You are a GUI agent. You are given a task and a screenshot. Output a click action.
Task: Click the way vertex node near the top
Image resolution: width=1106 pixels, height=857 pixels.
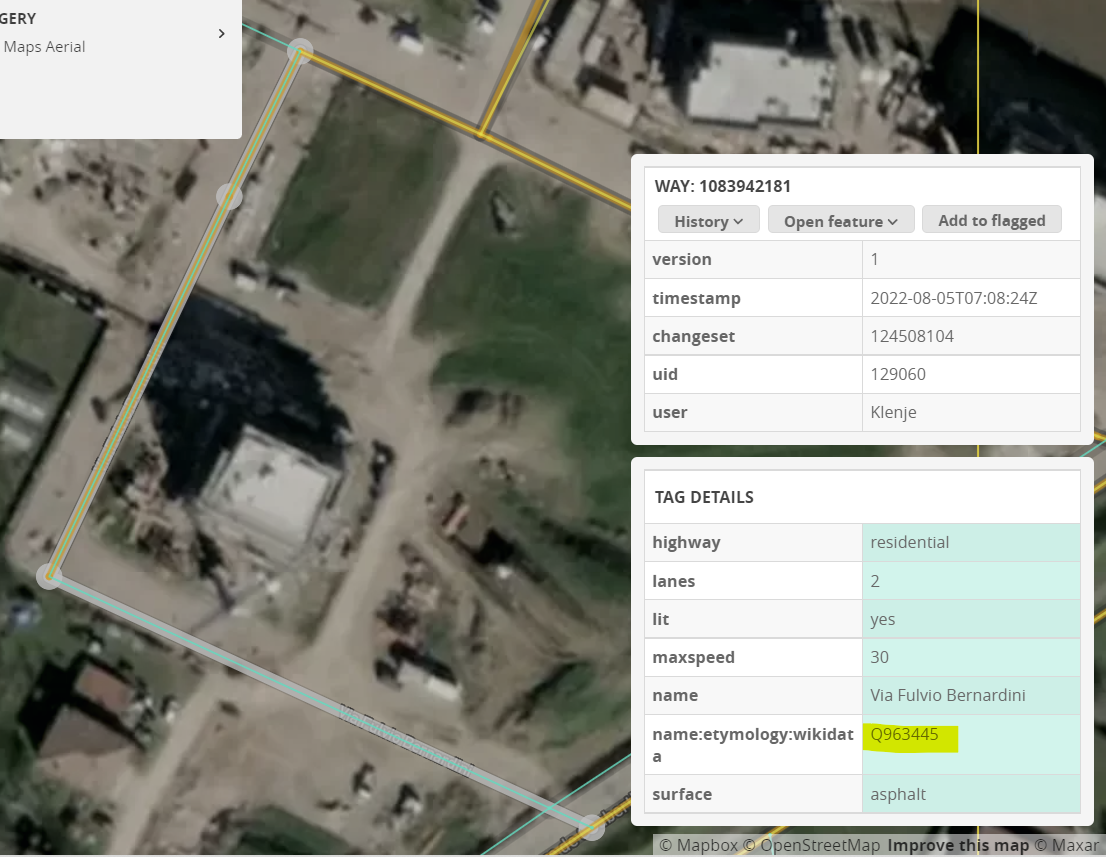coord(299,48)
